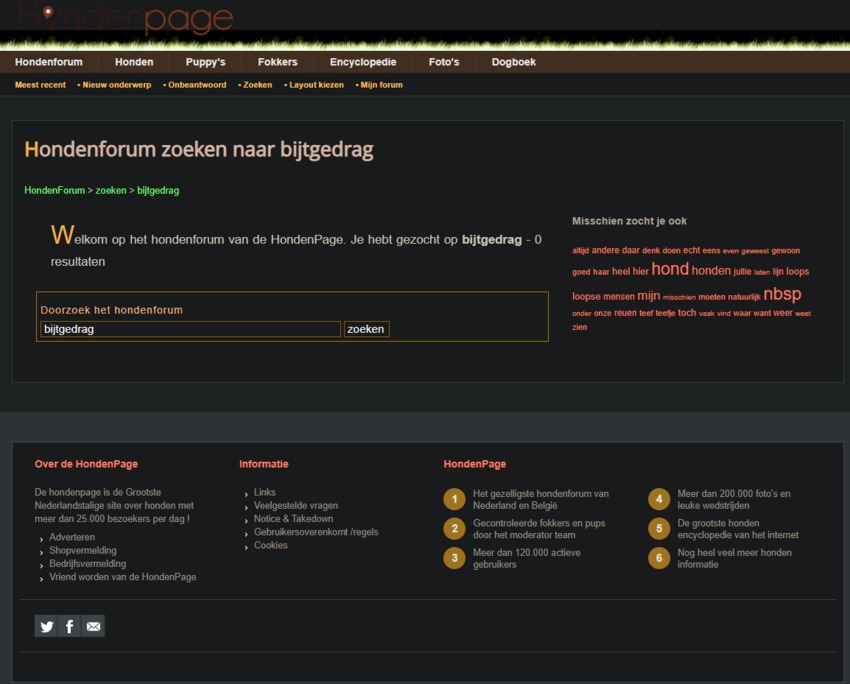
Task: Click HondenForum breadcrumb link
Action: pos(55,190)
